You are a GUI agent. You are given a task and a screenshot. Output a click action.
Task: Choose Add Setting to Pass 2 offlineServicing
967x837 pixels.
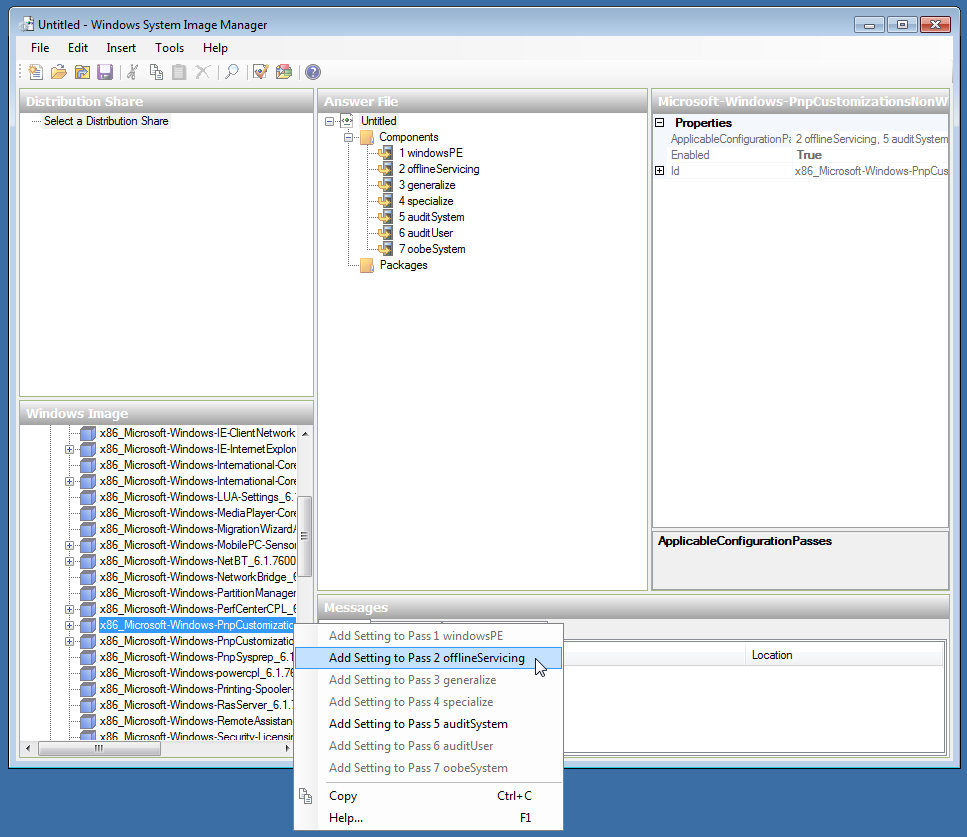(x=428, y=658)
